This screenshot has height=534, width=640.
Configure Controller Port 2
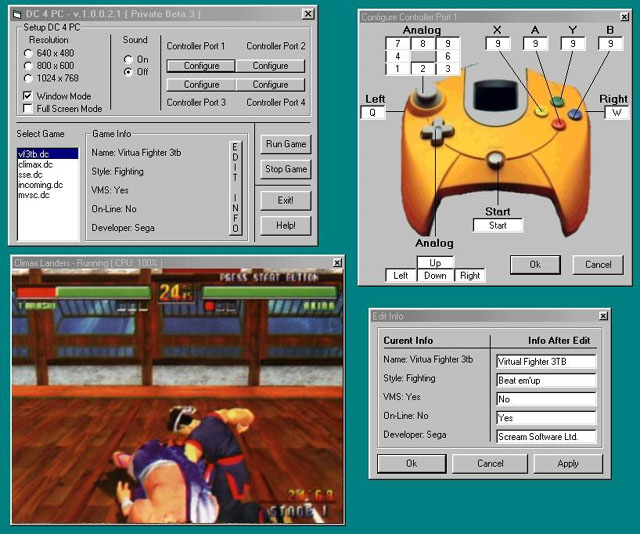270,66
